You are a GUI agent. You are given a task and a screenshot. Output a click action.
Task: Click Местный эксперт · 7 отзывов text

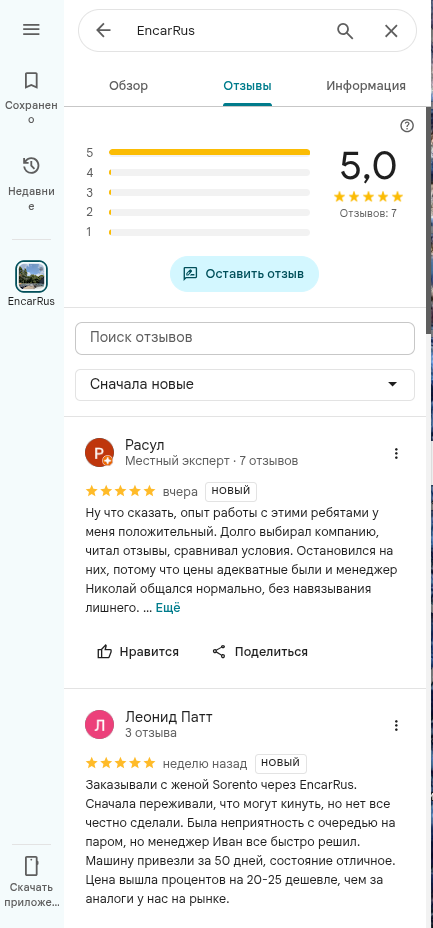tap(212, 460)
